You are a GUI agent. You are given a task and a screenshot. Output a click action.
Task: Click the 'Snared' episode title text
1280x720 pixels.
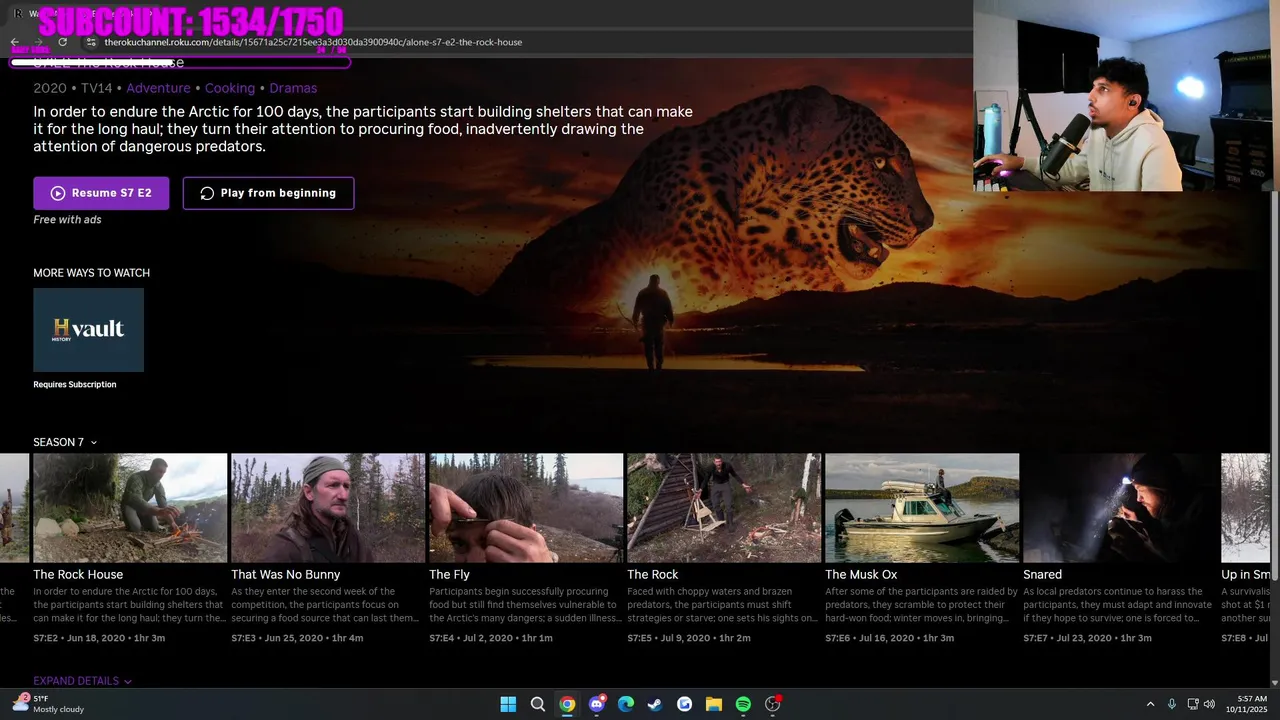[1042, 575]
